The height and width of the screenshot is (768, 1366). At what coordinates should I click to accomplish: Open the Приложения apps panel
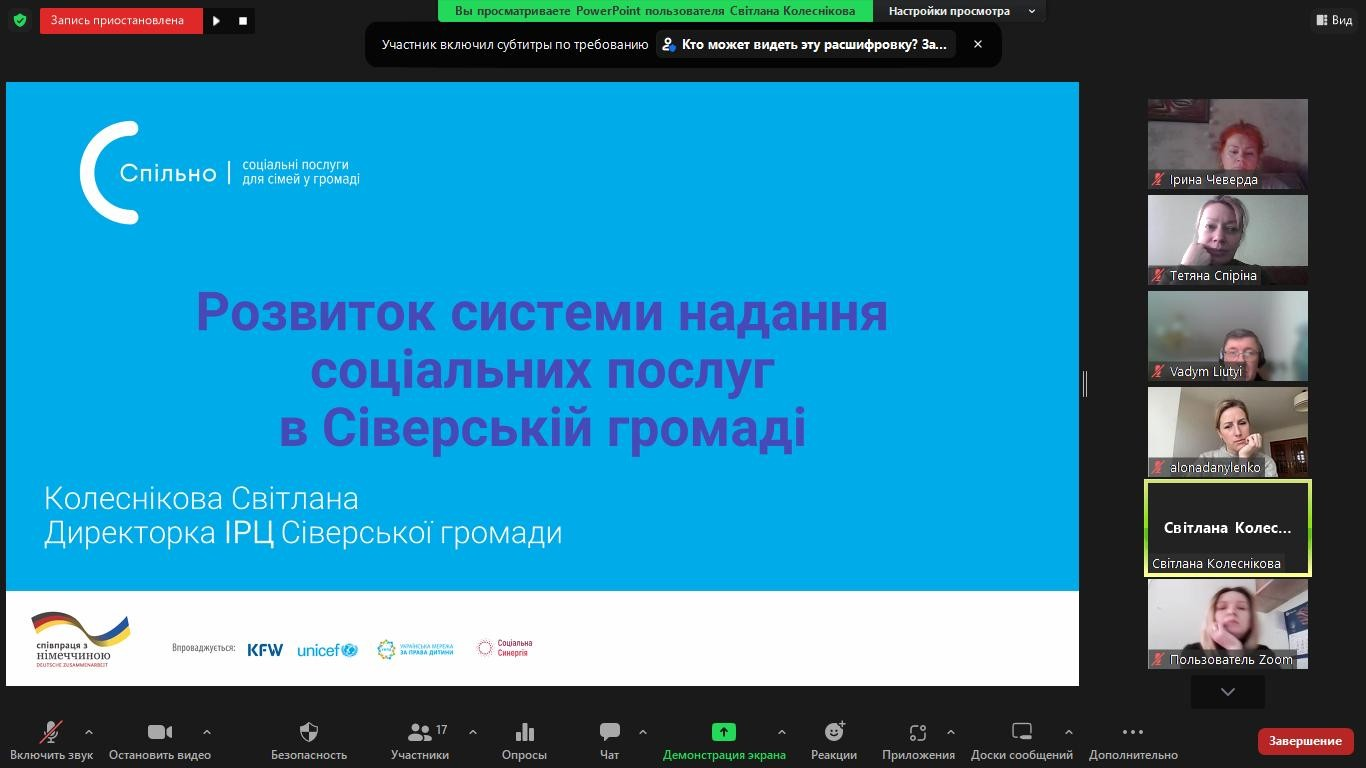click(917, 740)
